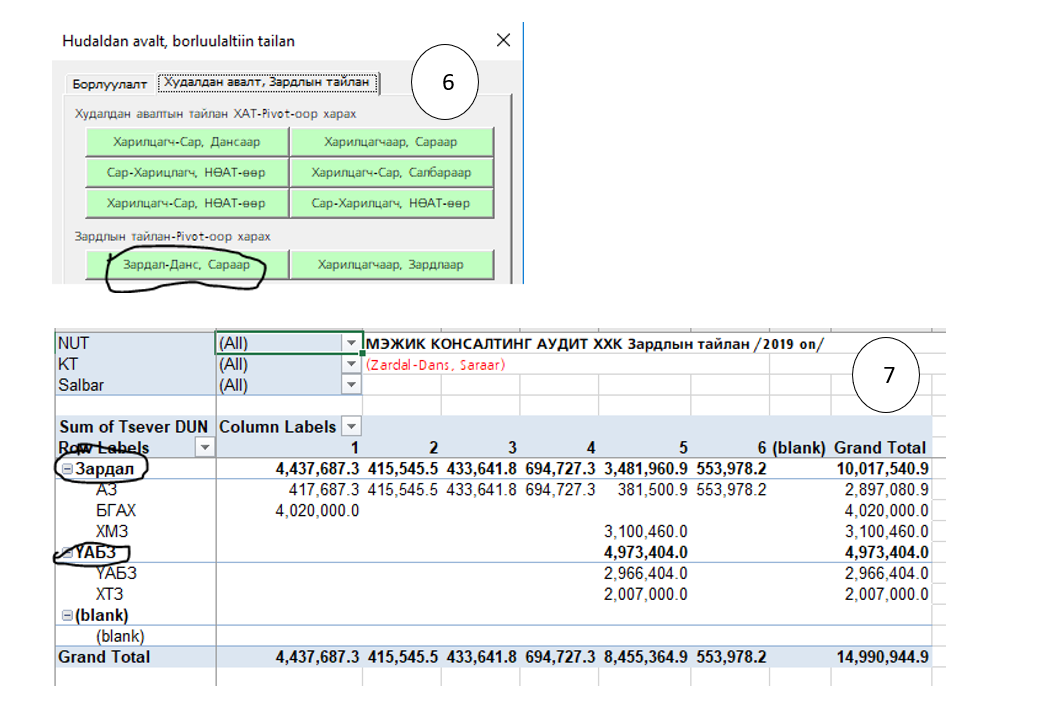Image resolution: width=1044 pixels, height=715 pixels.
Task: Run the Харилцагч-Сар, НӨАТ-өөр report
Action: tap(187, 203)
